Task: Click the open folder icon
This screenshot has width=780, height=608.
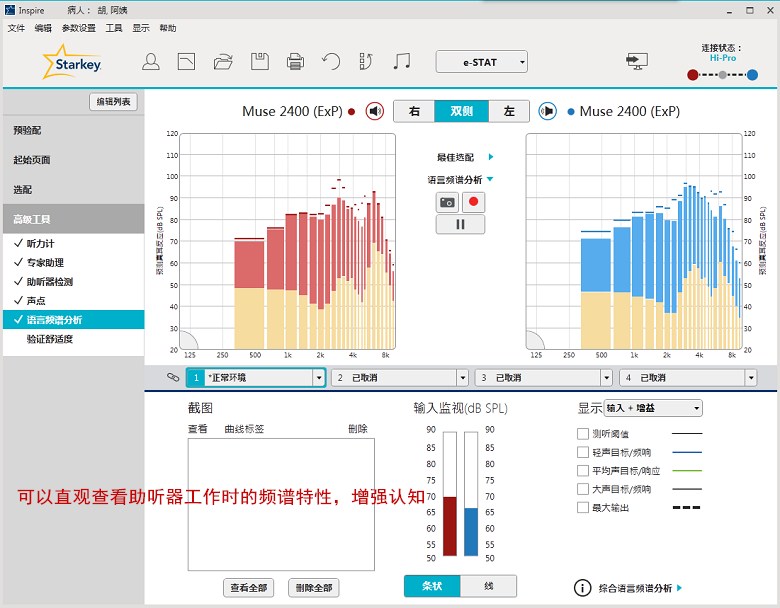Action: tap(223, 62)
